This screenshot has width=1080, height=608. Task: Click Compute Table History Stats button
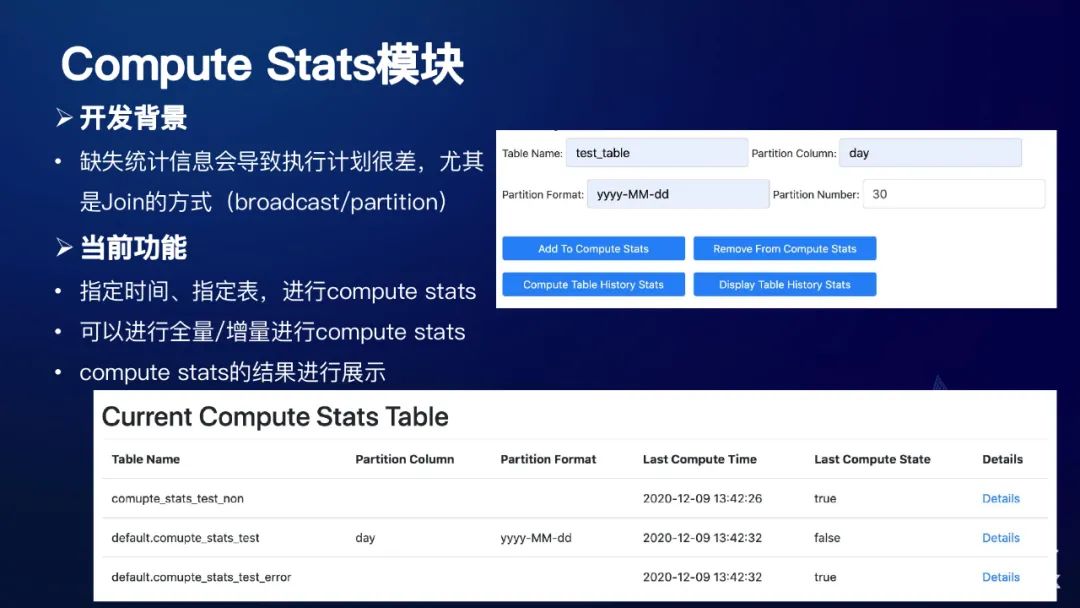point(593,284)
